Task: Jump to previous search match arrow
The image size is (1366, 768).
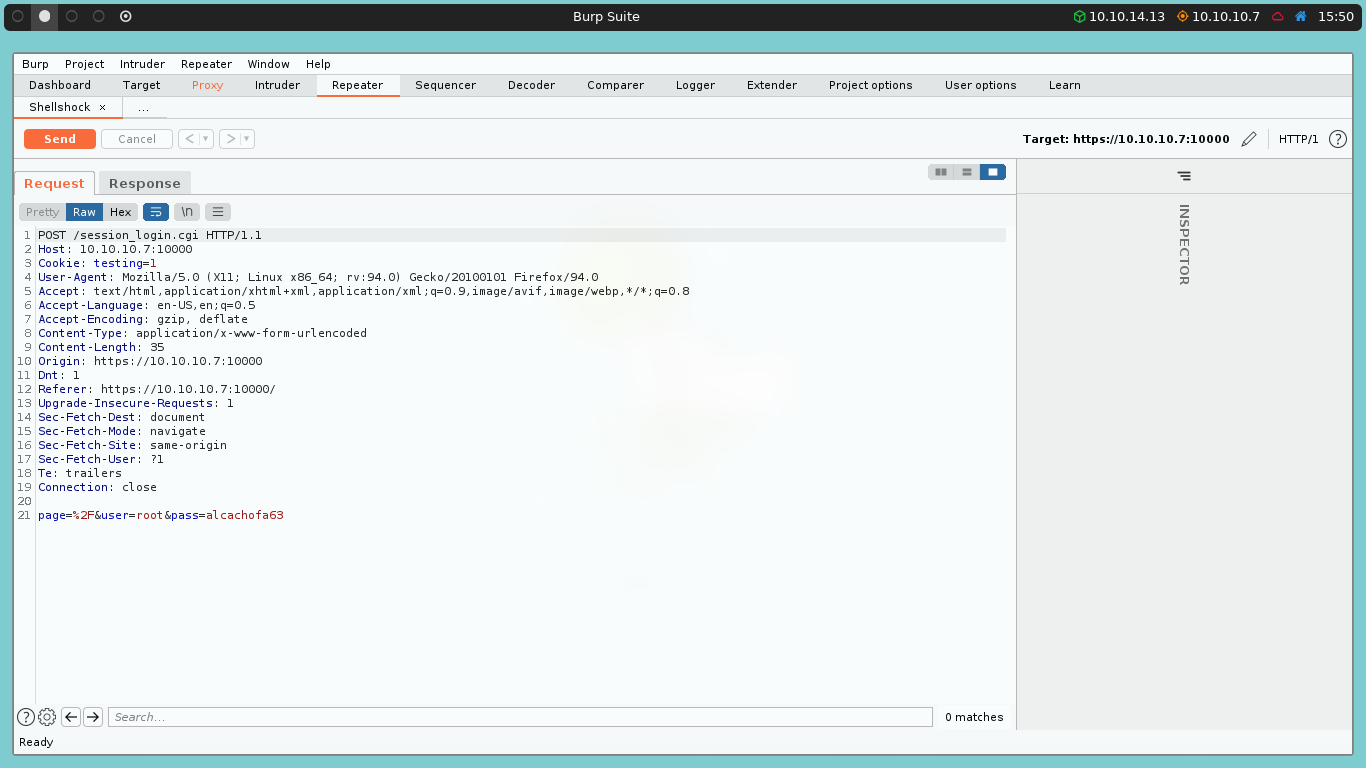Action: (71, 717)
